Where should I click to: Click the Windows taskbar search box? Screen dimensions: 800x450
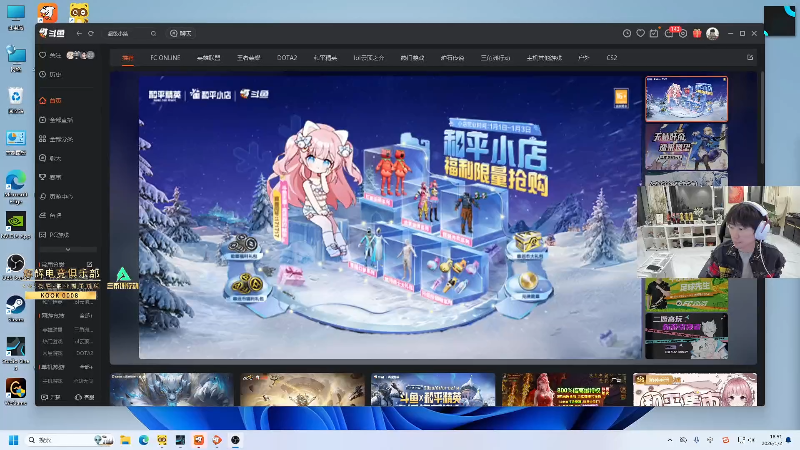click(x=70, y=440)
